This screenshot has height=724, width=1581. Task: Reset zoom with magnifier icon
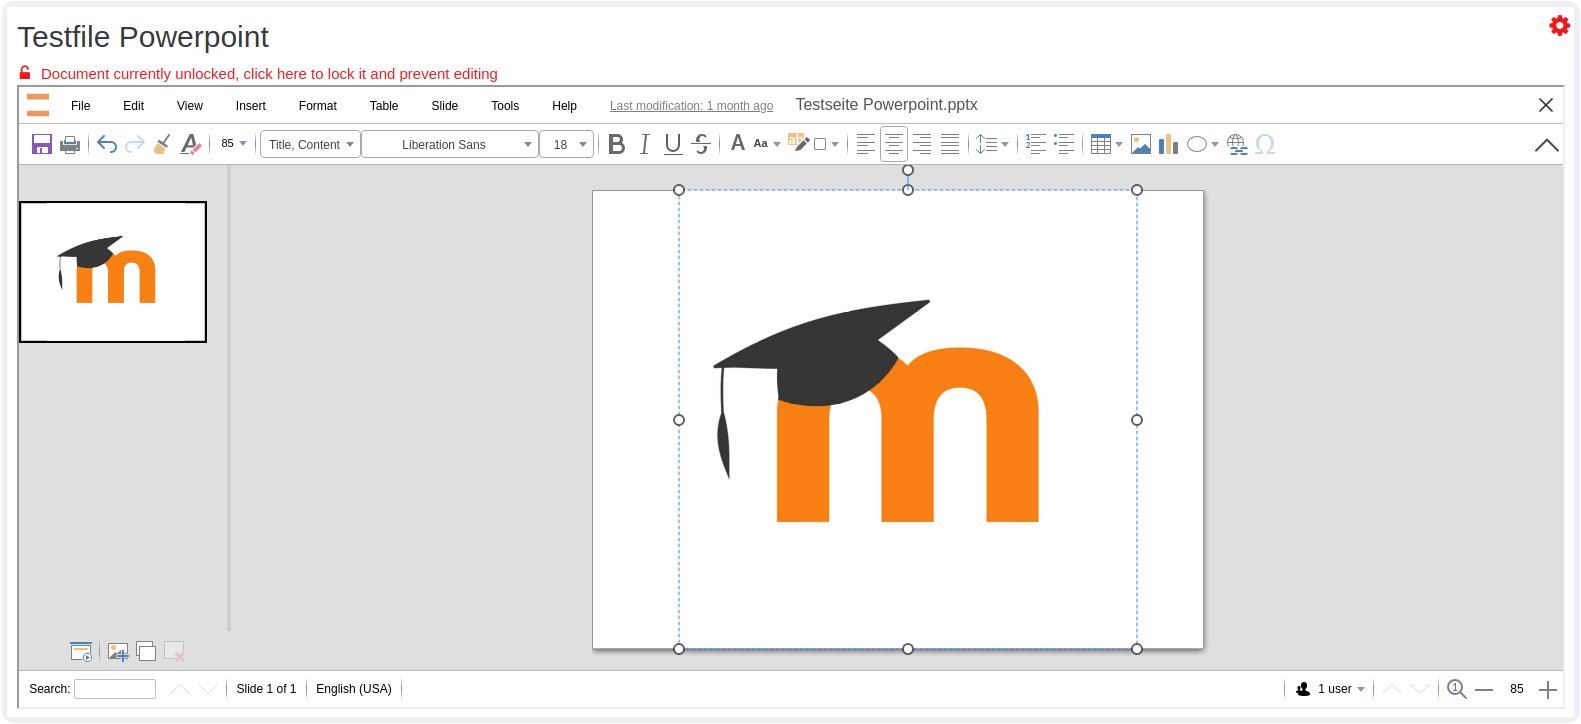1457,689
